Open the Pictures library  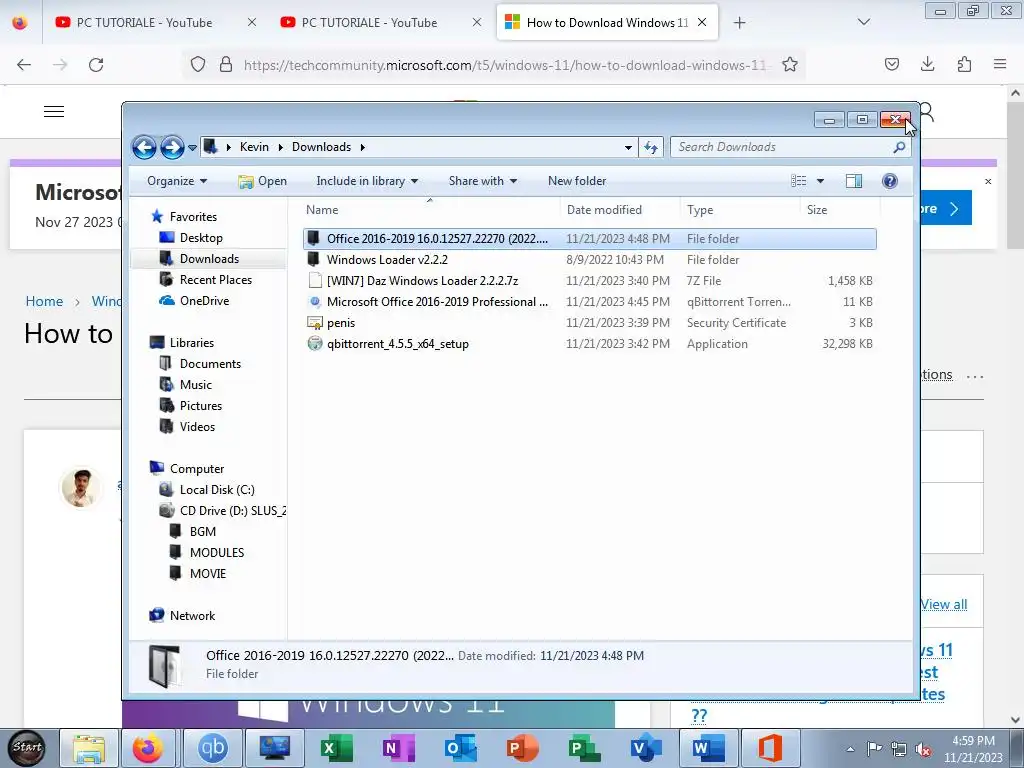200,406
